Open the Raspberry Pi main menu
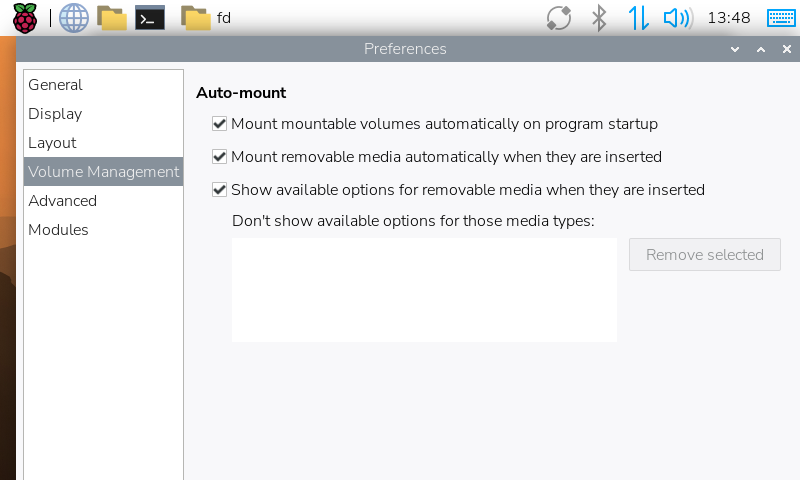This screenshot has height=480, width=800. (x=24, y=18)
